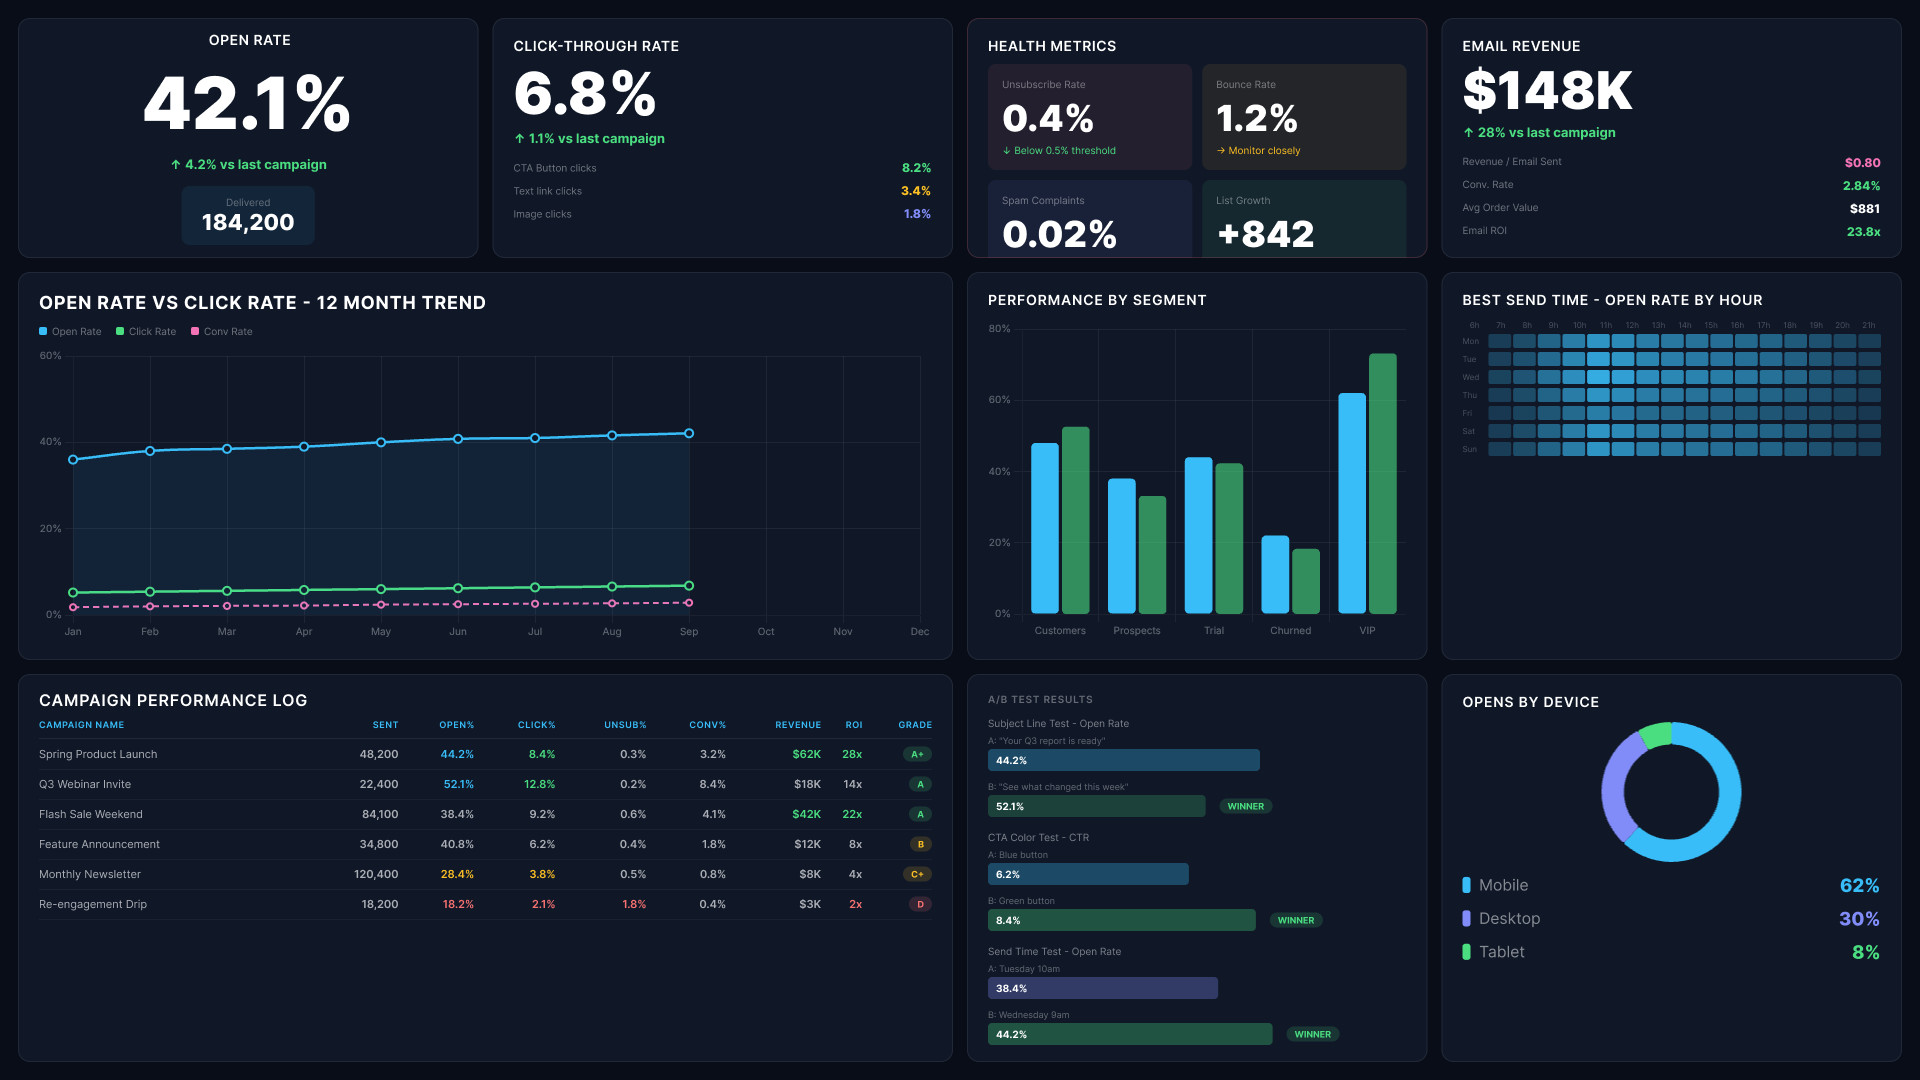Click the up arrow beside 28% vs last campaign
1920x1080 pixels.
coord(1468,133)
